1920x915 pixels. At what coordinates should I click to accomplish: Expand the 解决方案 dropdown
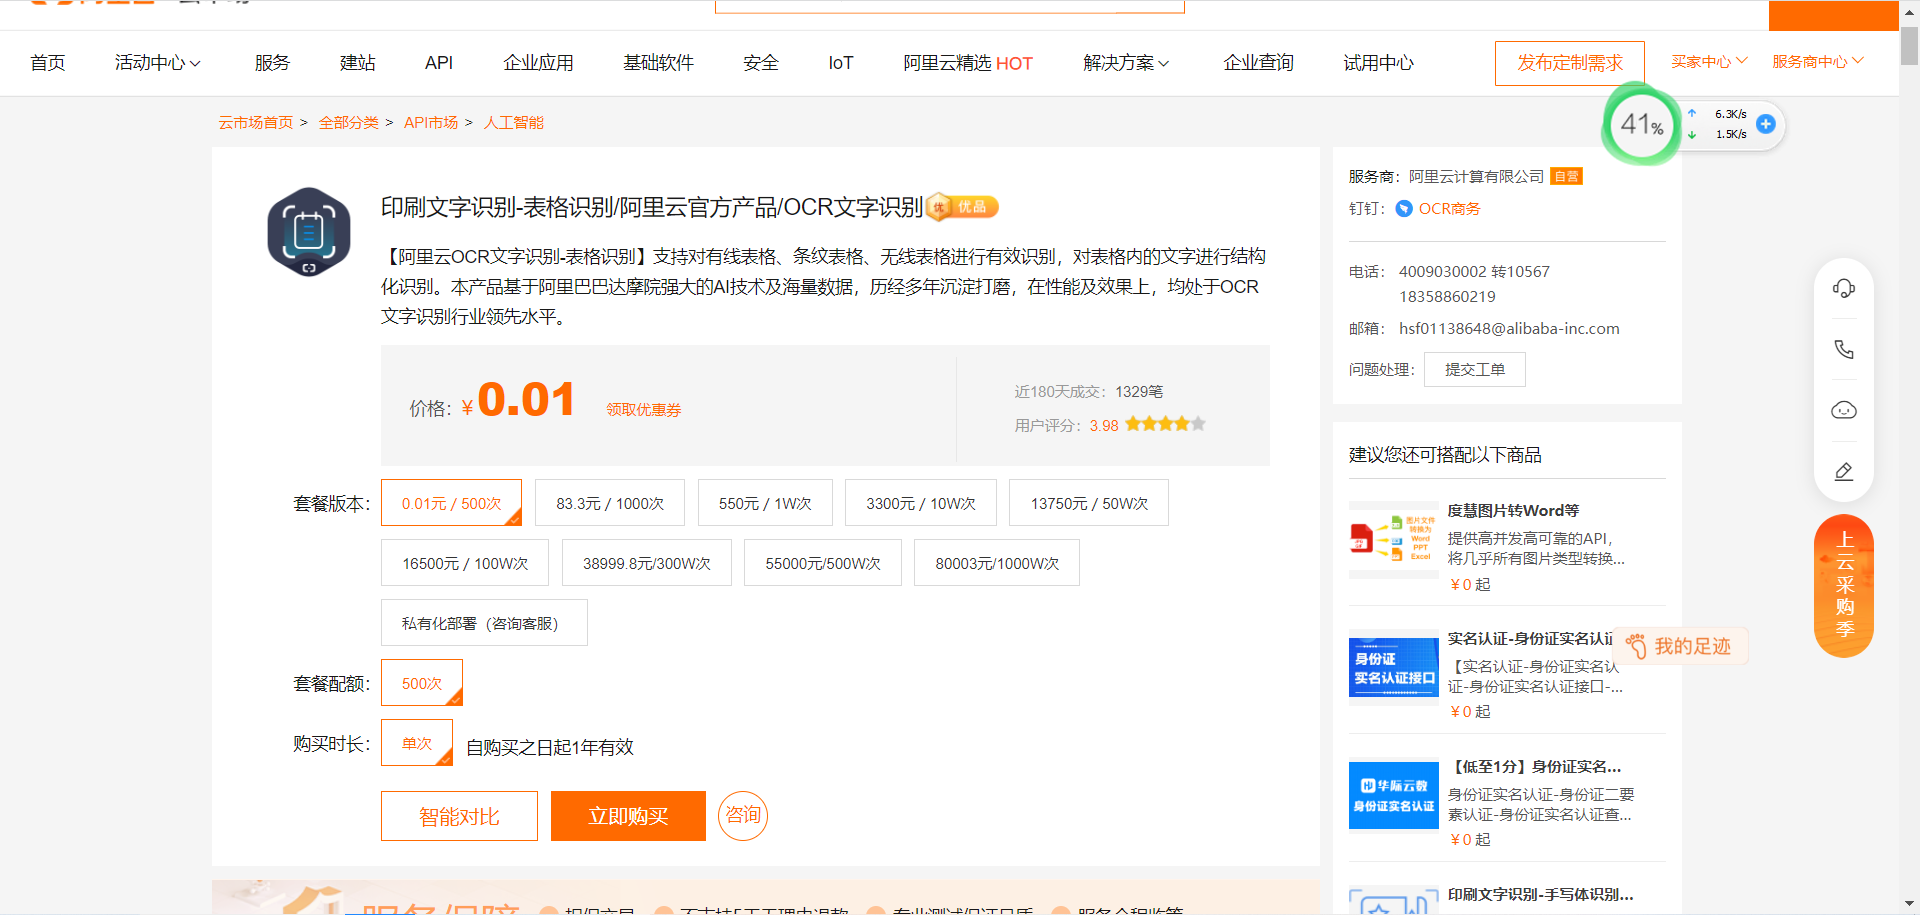[x=1126, y=63]
